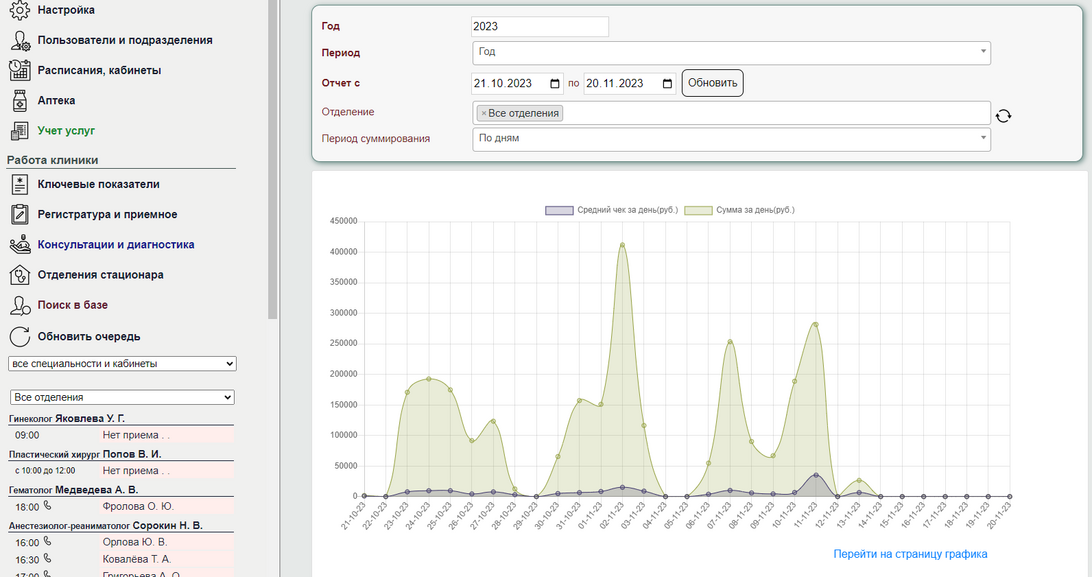1092x577 pixels.
Task: Open calendar picker for start date 21.10.2023
Action: [555, 84]
